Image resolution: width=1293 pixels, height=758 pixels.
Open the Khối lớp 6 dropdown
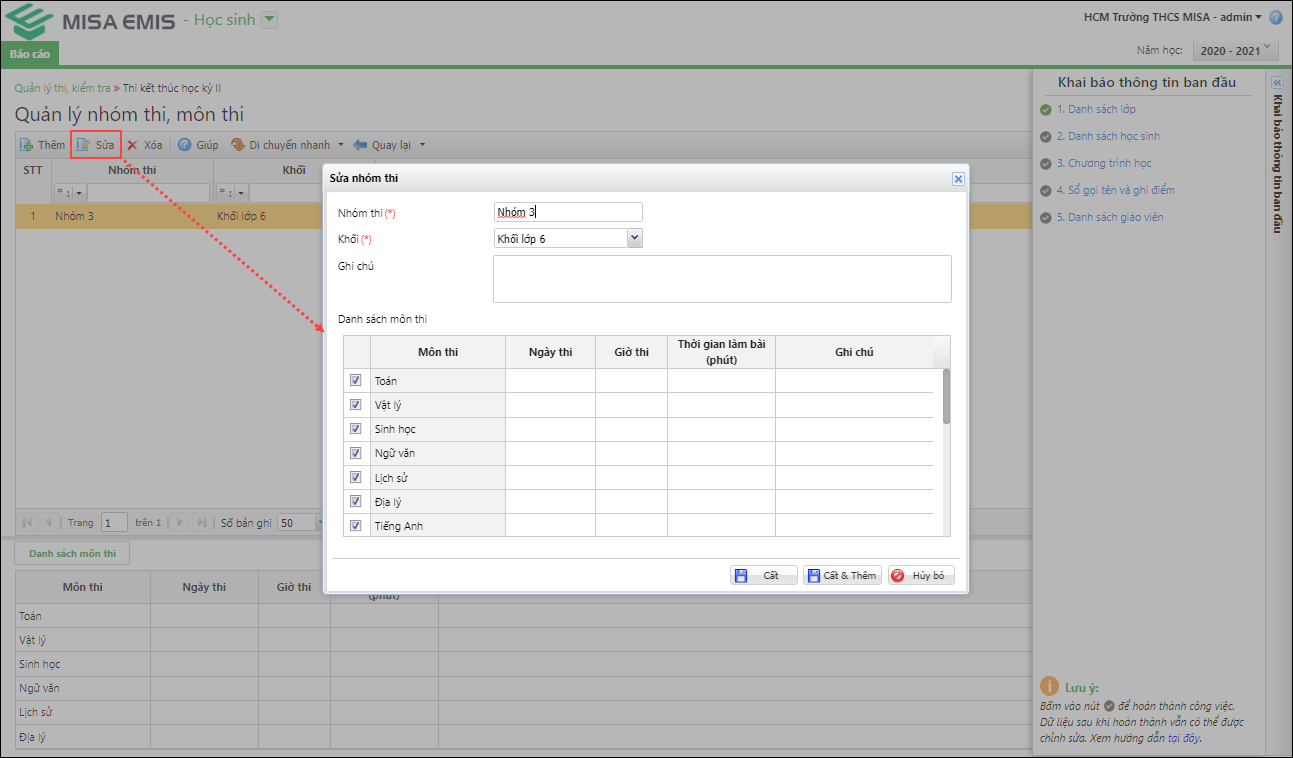(634, 238)
